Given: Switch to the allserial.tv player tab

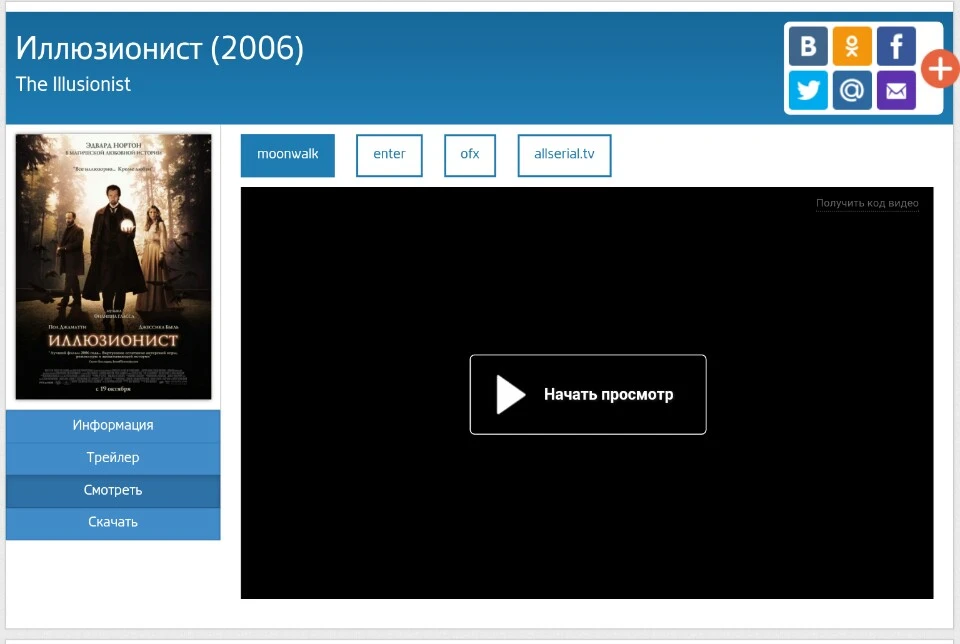Looking at the screenshot, I should coord(564,155).
